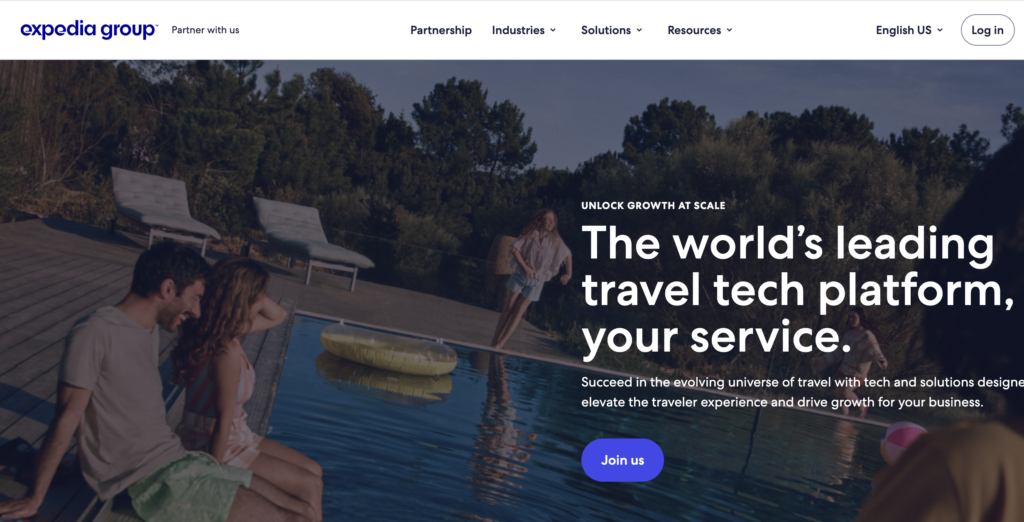Click the language selector chevron
This screenshot has height=522, width=1024.
pos(940,30)
